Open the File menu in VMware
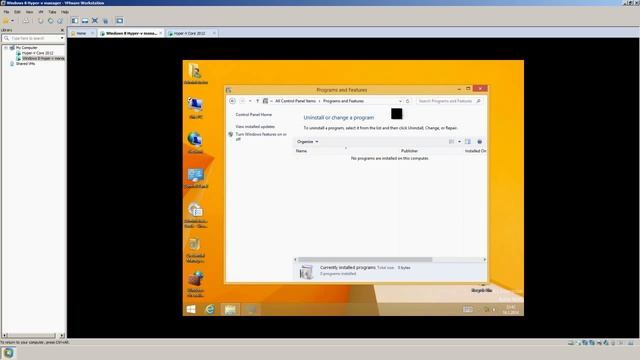640x360 pixels. click(6, 12)
